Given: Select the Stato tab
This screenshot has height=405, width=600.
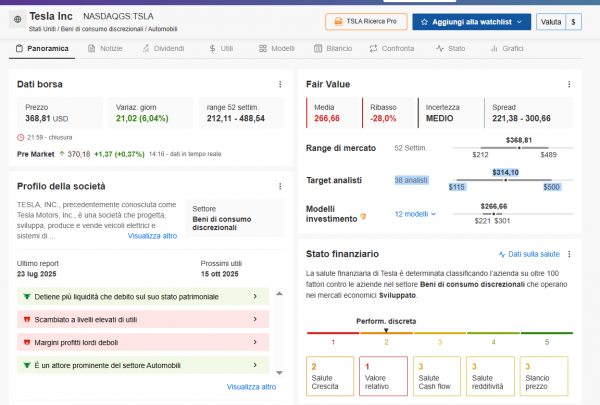Looking at the screenshot, I should [451, 49].
